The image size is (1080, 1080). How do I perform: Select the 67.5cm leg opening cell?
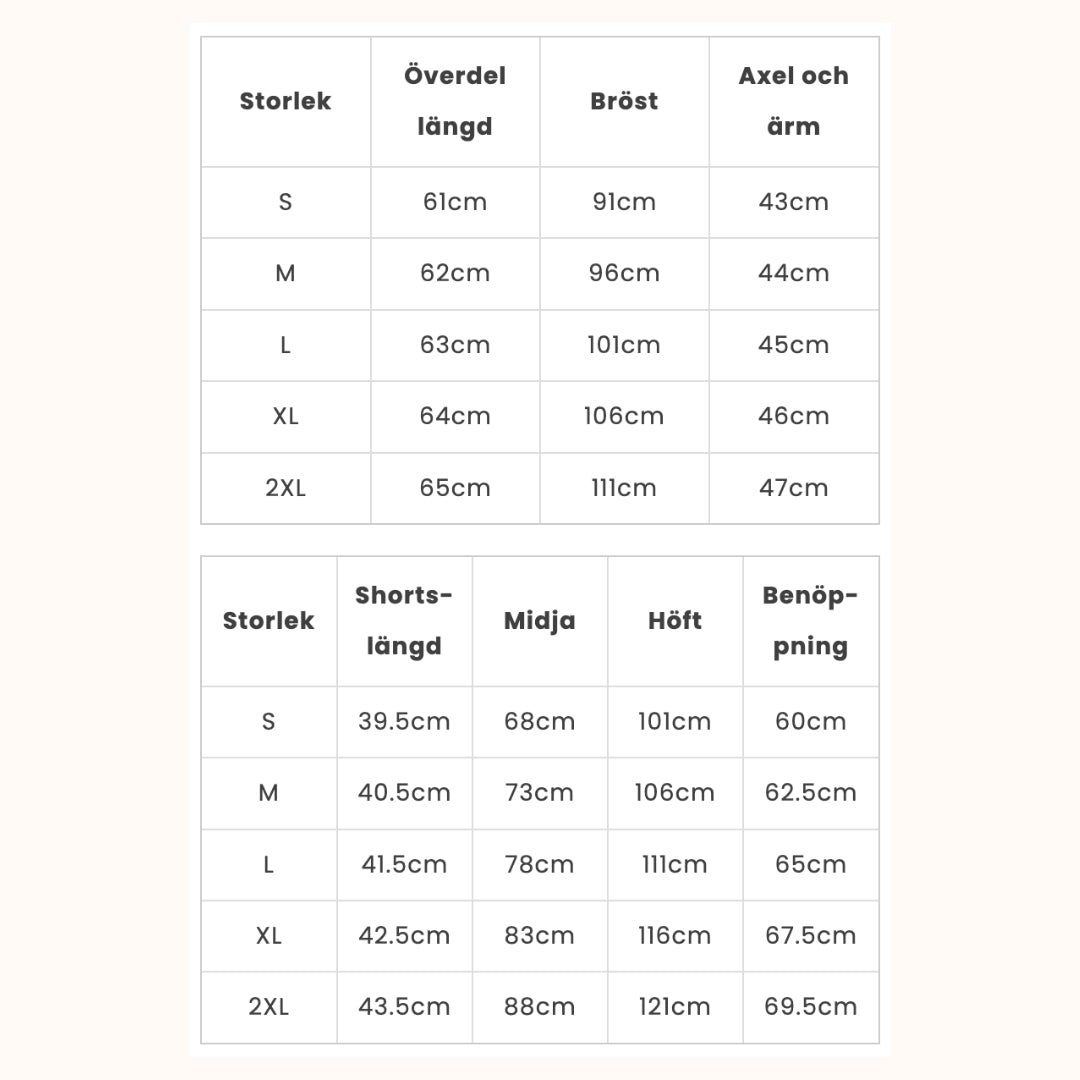[810, 935]
